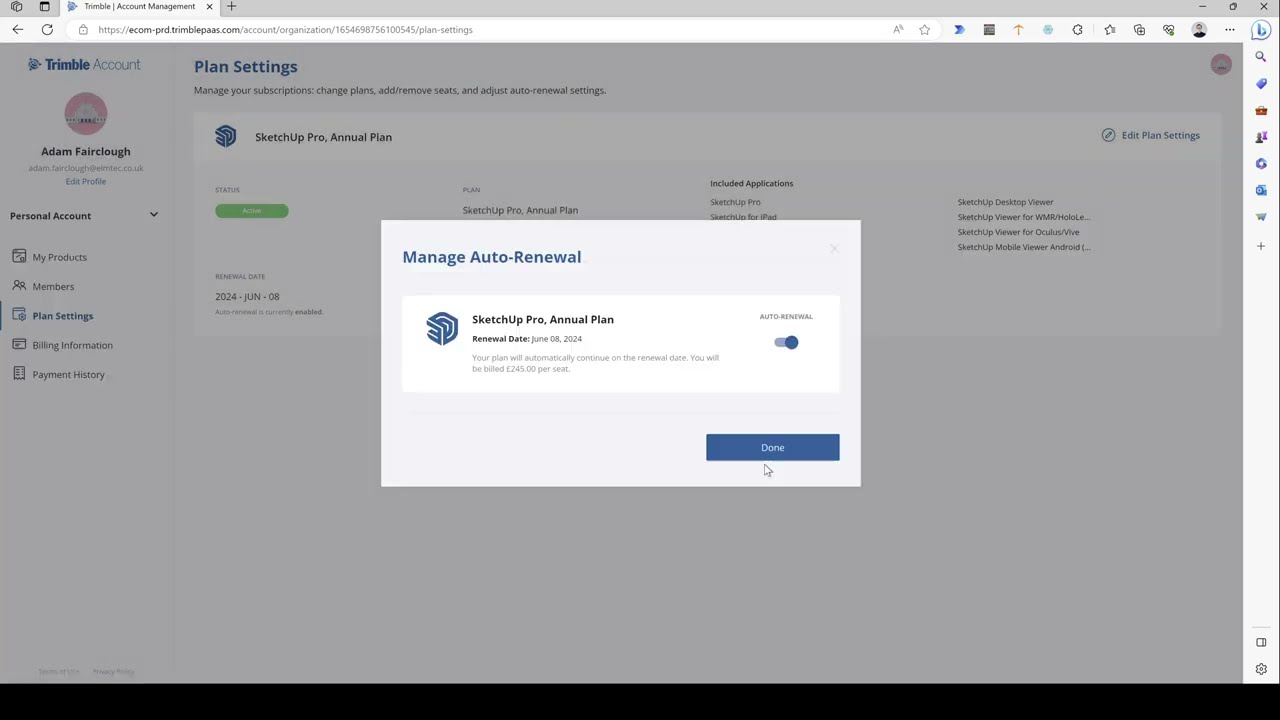Viewport: 1280px width, 720px height.
Task: Click the address bar URL
Action: pos(285,30)
